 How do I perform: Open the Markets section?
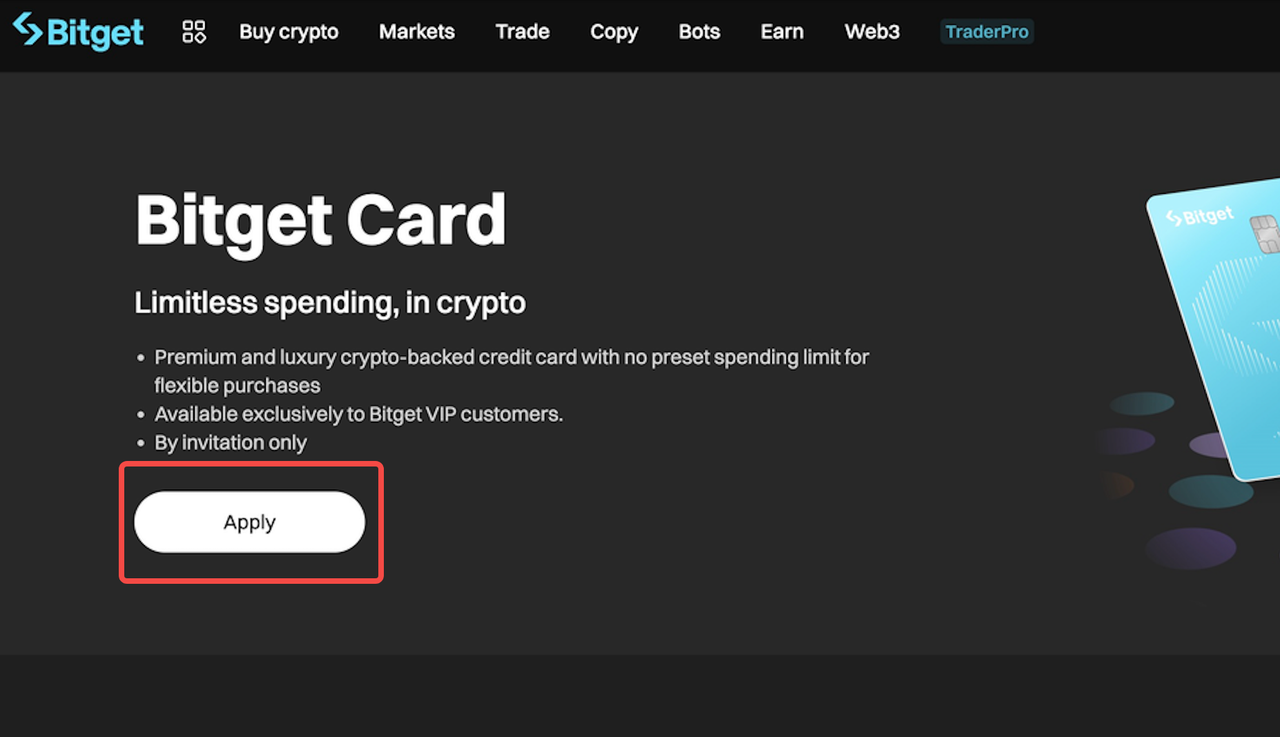pos(416,31)
